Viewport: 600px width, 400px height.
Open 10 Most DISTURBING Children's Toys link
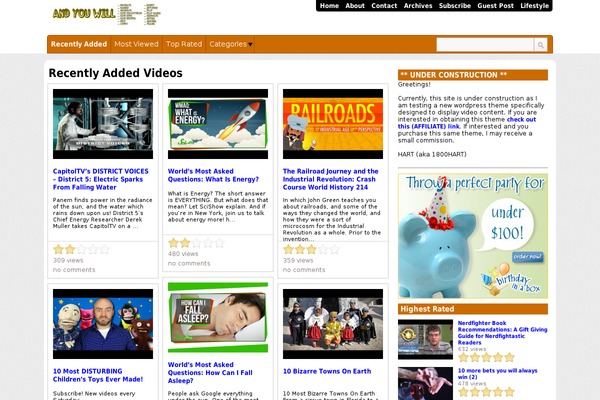[x=98, y=375]
